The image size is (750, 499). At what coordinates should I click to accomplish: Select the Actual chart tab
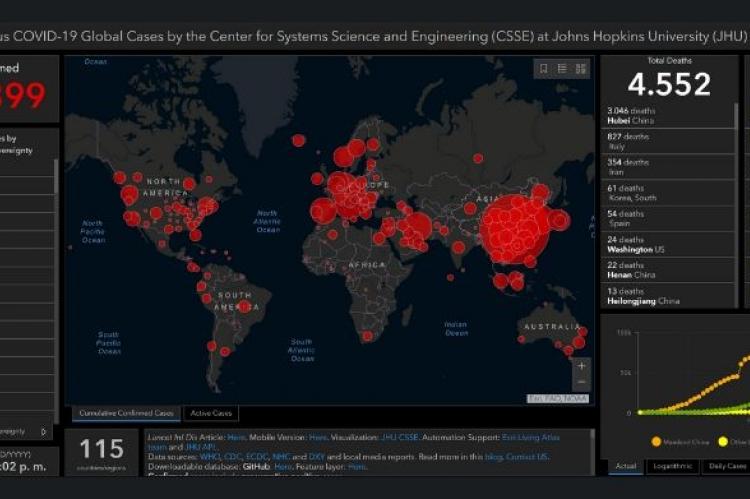626,466
